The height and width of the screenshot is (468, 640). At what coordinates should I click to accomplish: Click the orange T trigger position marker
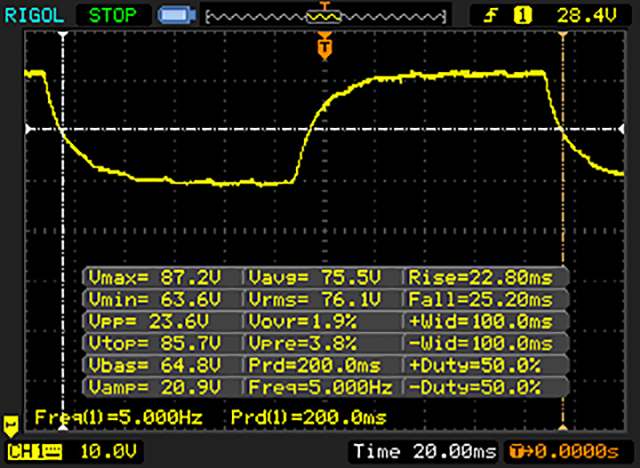tap(324, 47)
